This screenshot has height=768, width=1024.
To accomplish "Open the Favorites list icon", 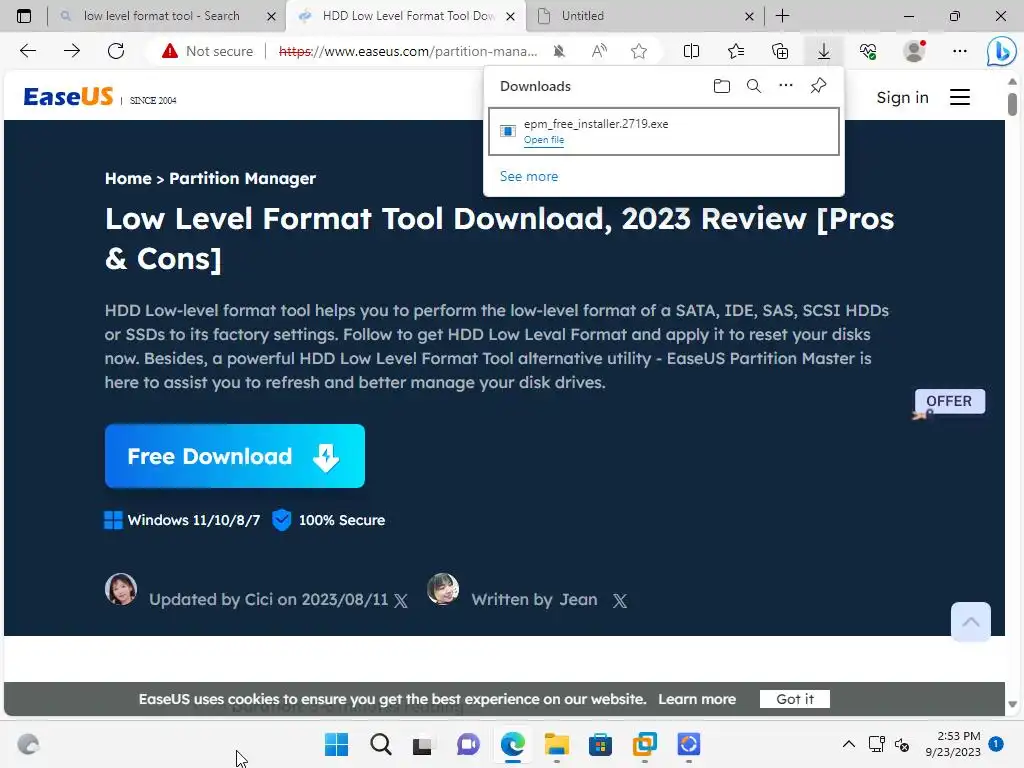I will pyautogui.click(x=736, y=51).
